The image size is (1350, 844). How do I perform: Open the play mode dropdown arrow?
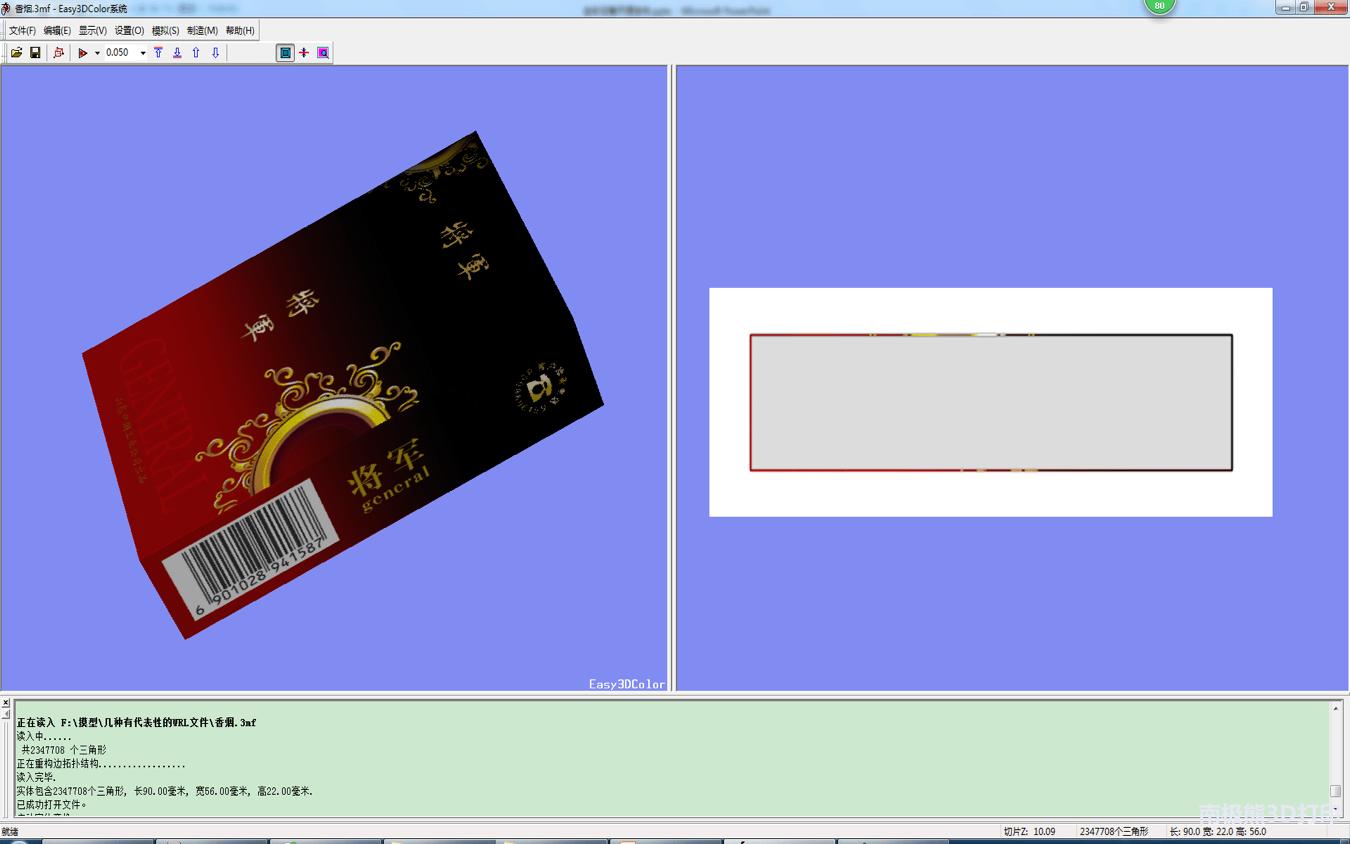point(95,53)
